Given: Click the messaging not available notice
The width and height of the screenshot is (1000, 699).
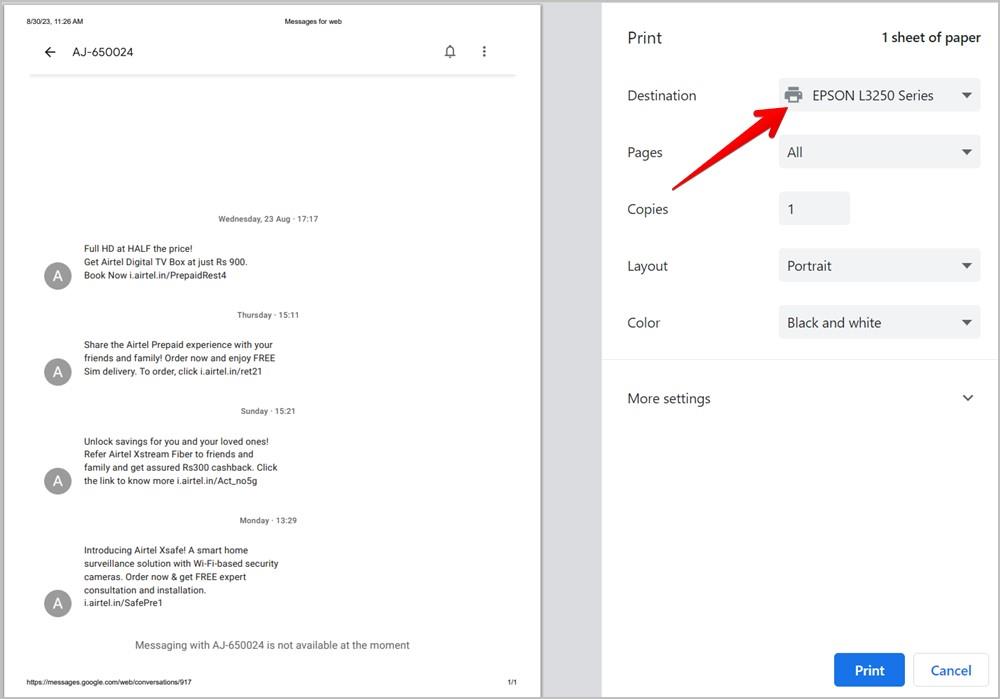Looking at the screenshot, I should click(272, 645).
